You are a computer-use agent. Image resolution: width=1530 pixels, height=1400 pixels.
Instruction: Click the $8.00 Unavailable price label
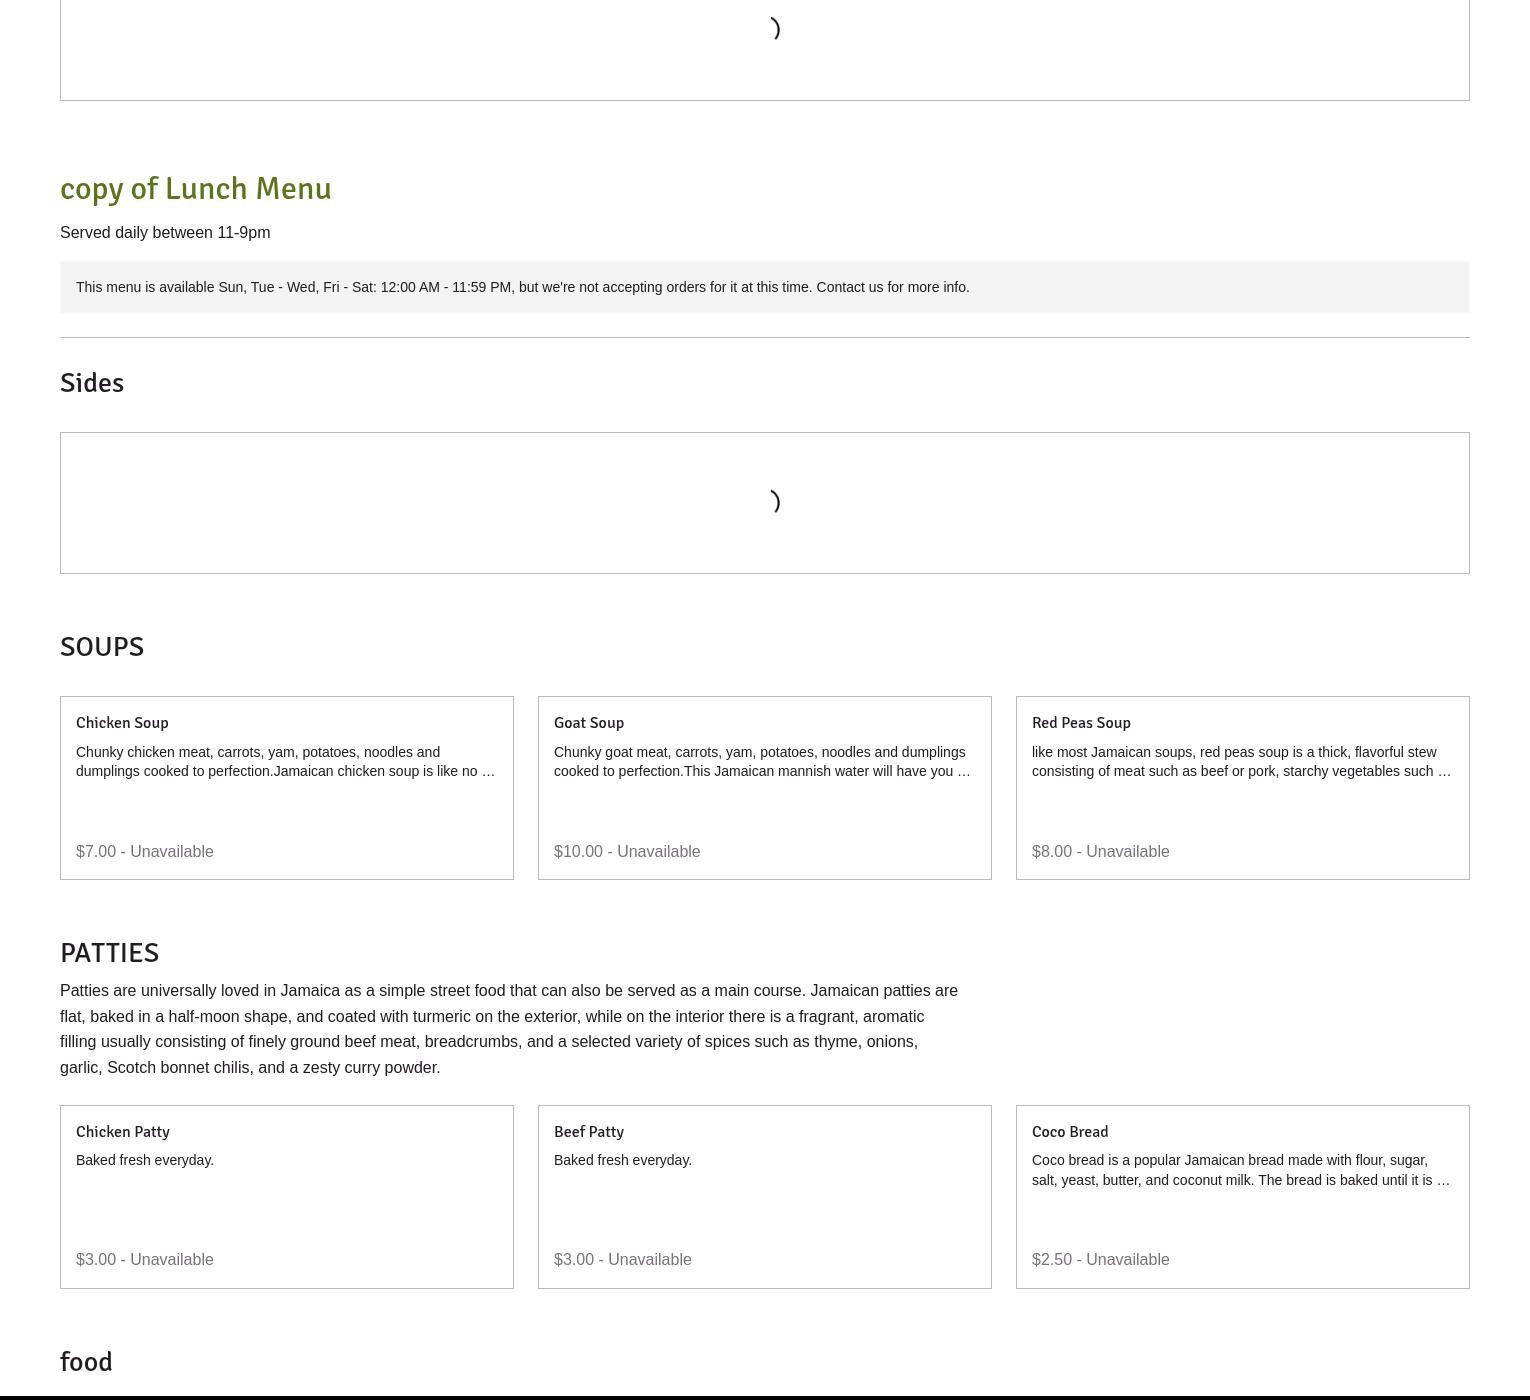coord(1100,852)
